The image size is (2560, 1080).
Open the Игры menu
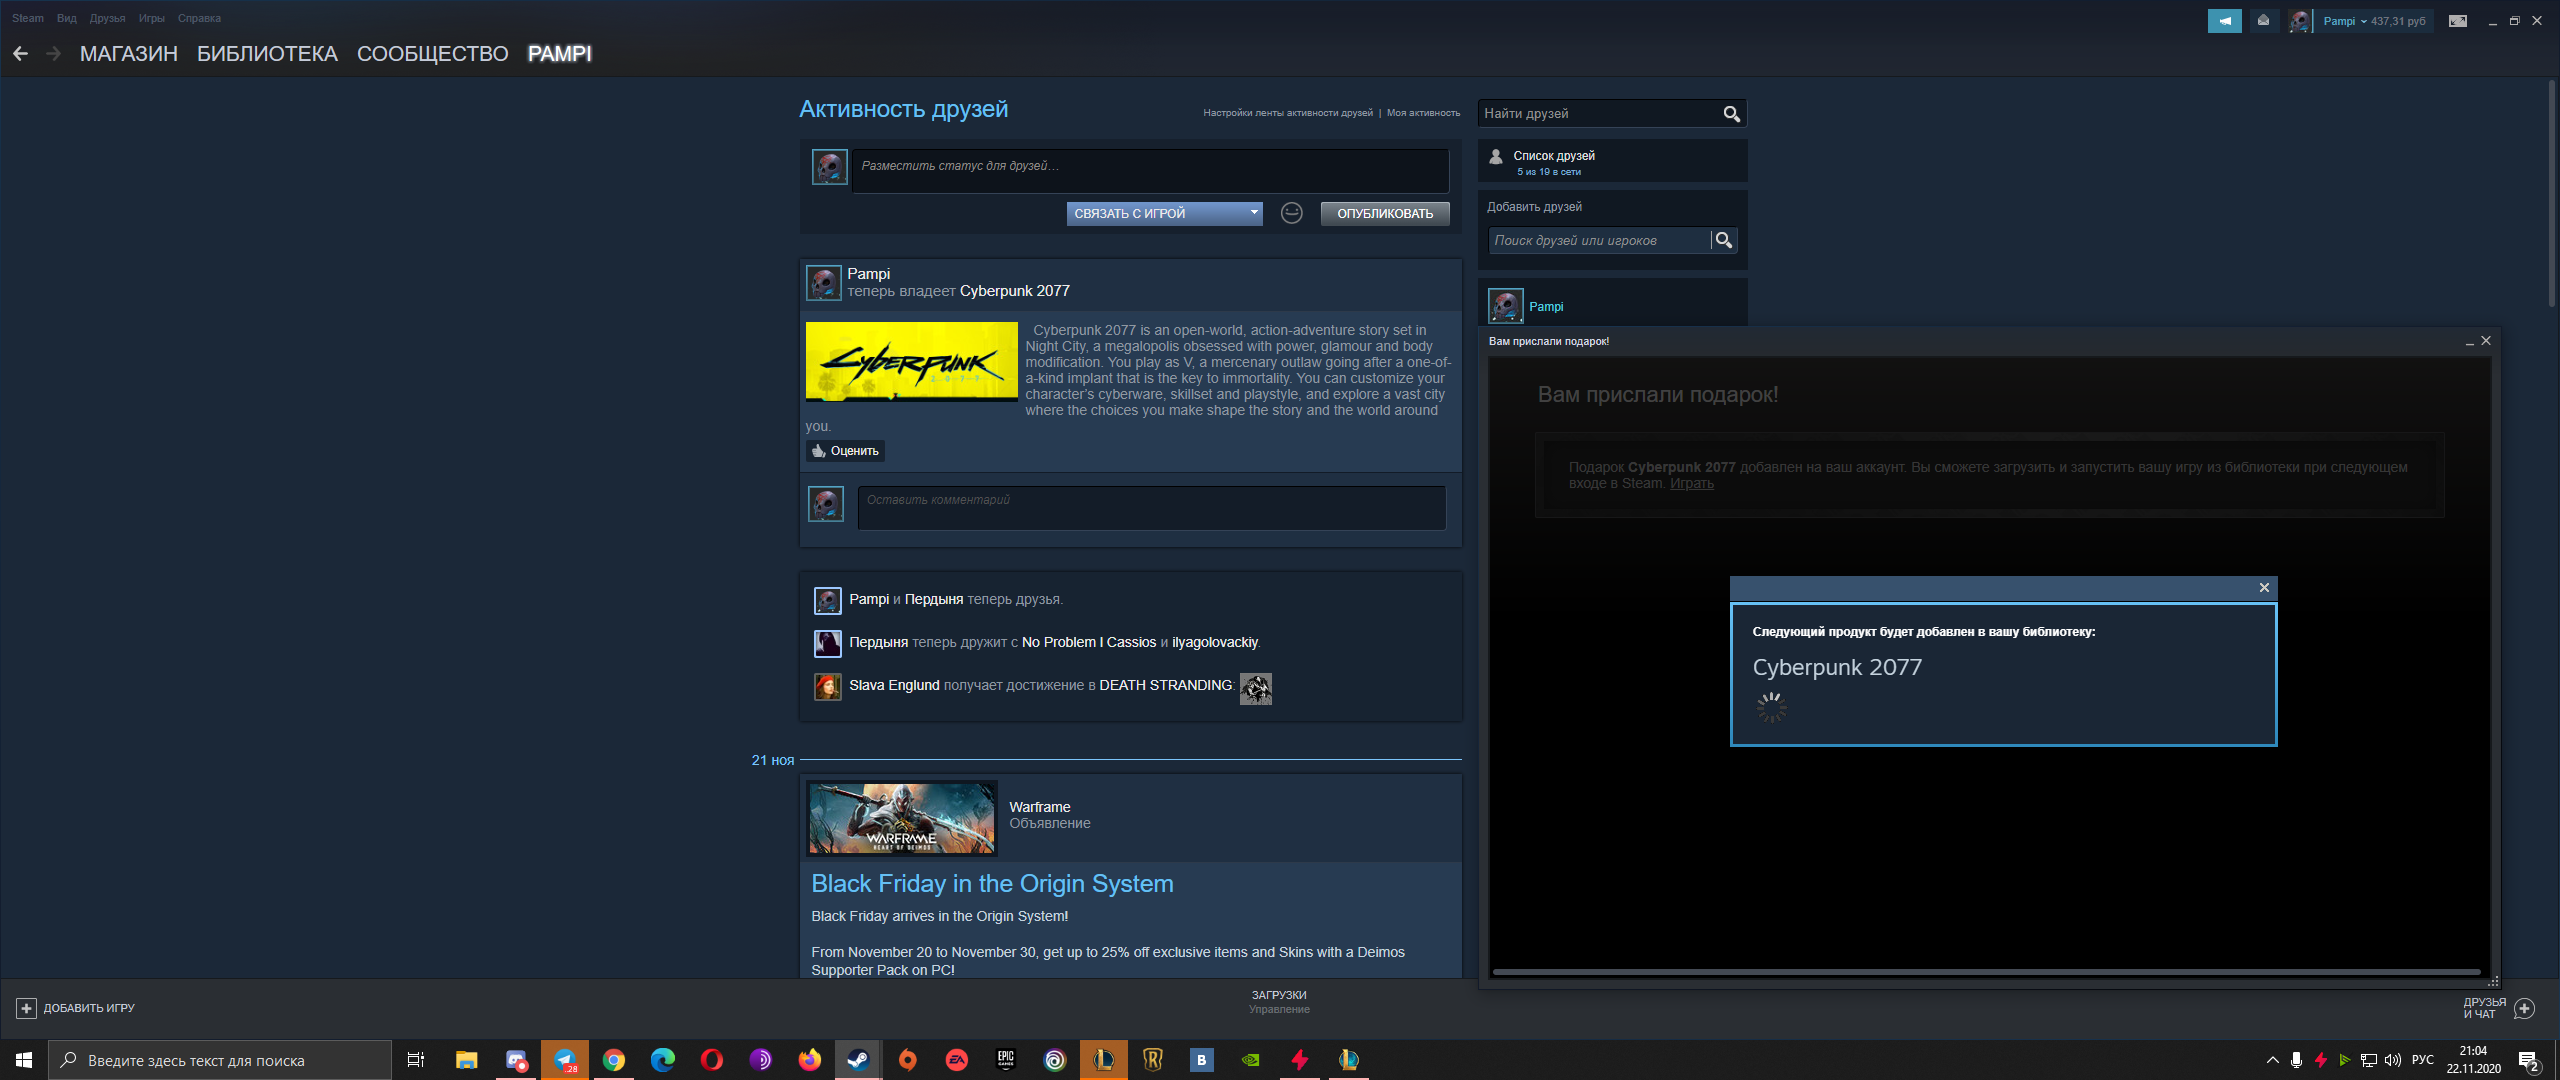pyautogui.click(x=152, y=18)
